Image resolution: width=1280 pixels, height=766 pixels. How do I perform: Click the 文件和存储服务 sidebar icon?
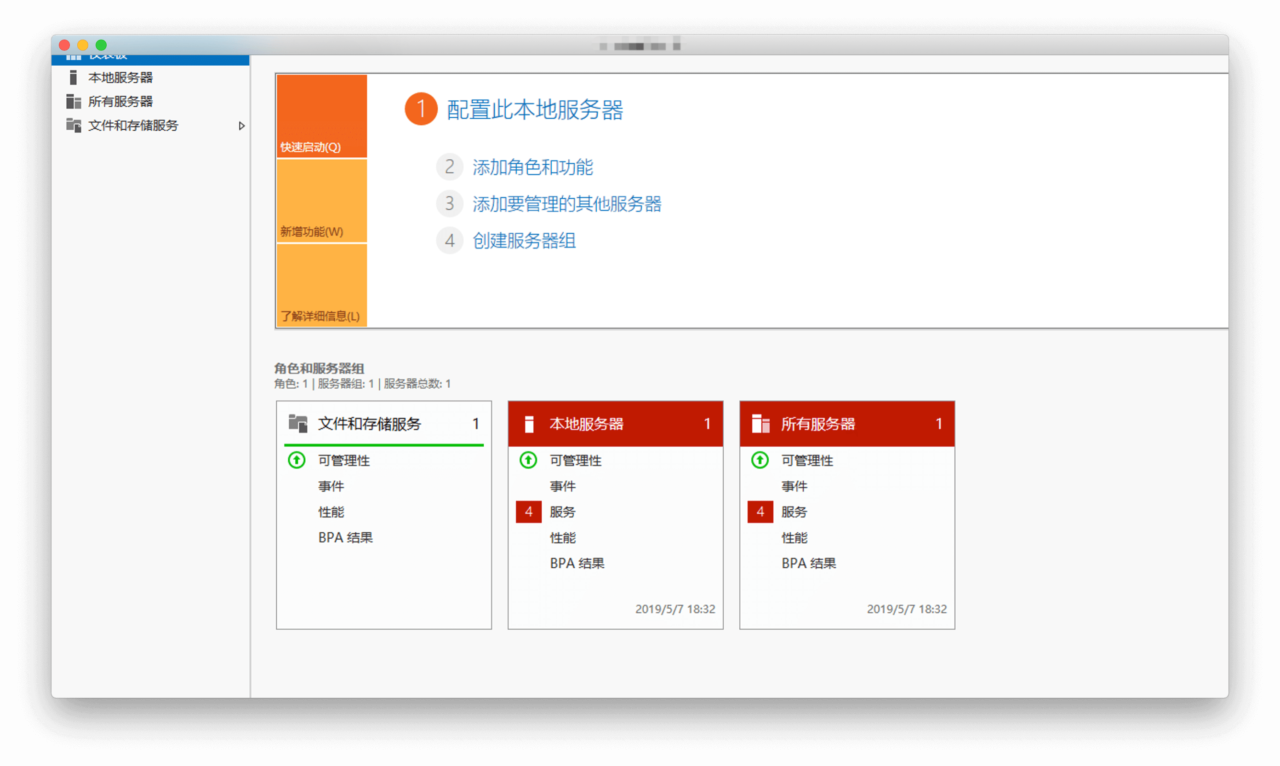tap(73, 126)
